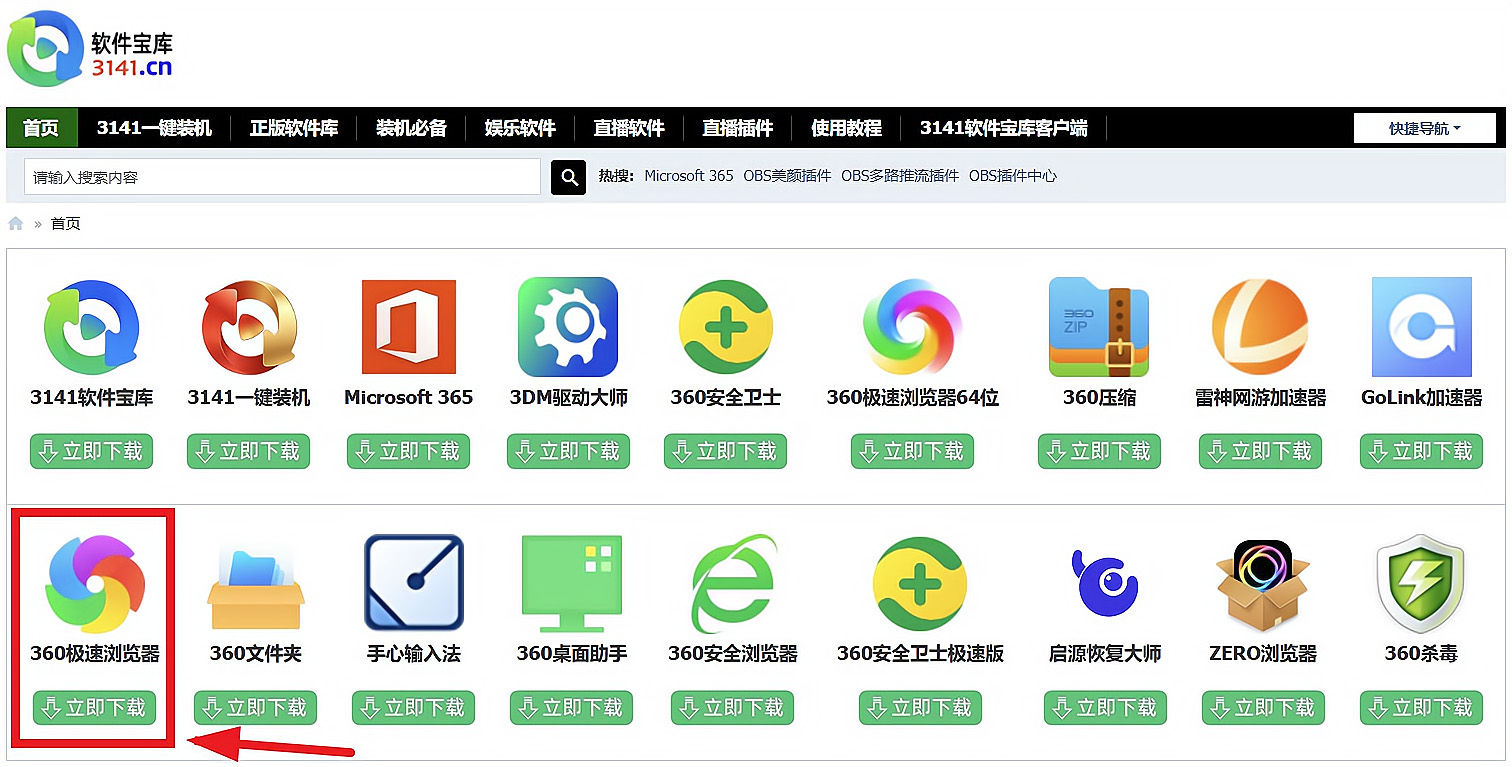
Task: Open the 360安全浏览器 icon
Action: (x=733, y=584)
